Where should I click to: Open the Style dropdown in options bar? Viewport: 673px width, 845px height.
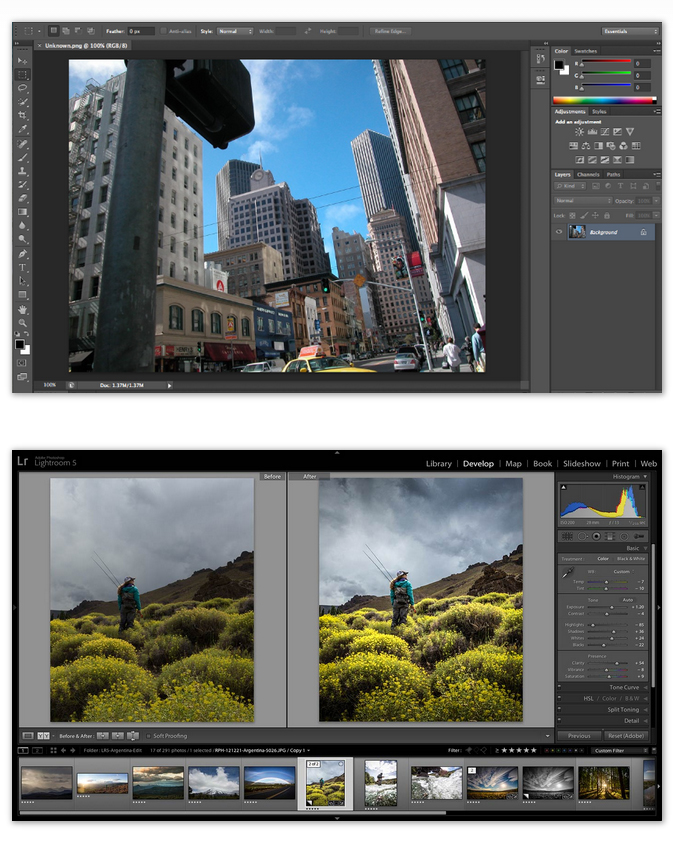tap(234, 31)
